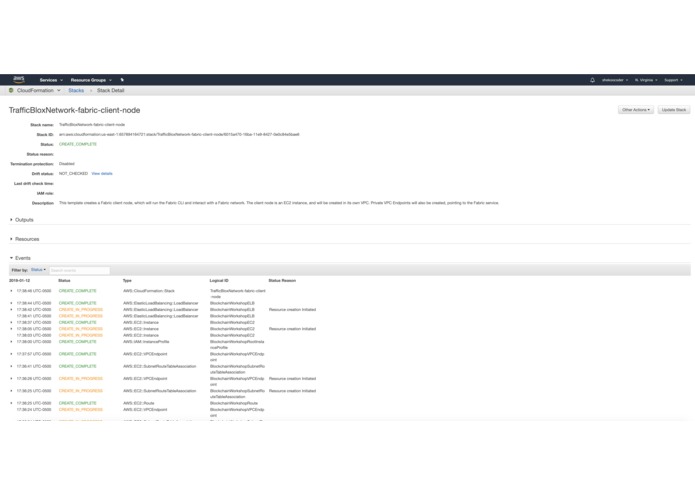Expand the 17:38:37 event row

11,323
